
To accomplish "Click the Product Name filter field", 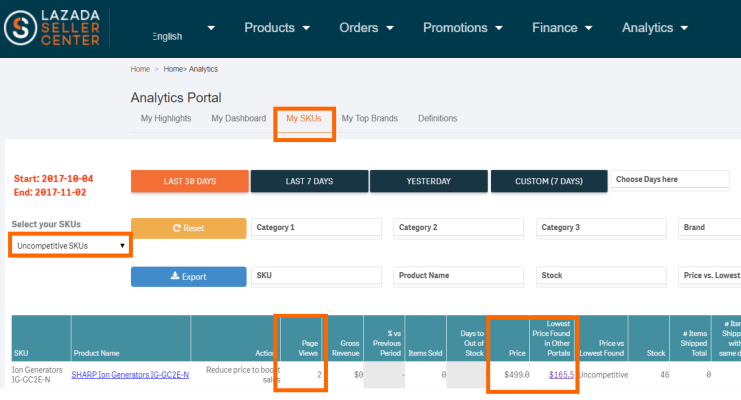I will tap(458, 276).
